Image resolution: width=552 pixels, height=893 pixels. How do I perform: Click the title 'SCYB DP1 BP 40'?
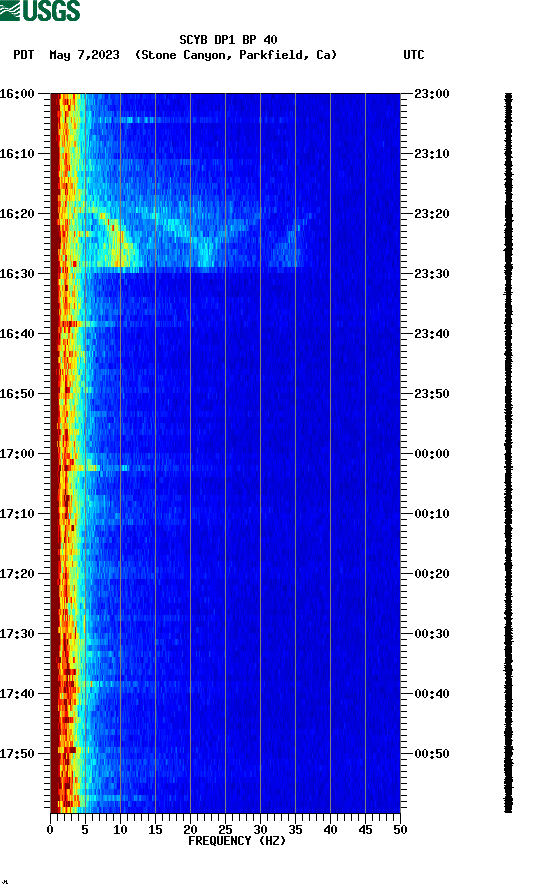point(228,40)
